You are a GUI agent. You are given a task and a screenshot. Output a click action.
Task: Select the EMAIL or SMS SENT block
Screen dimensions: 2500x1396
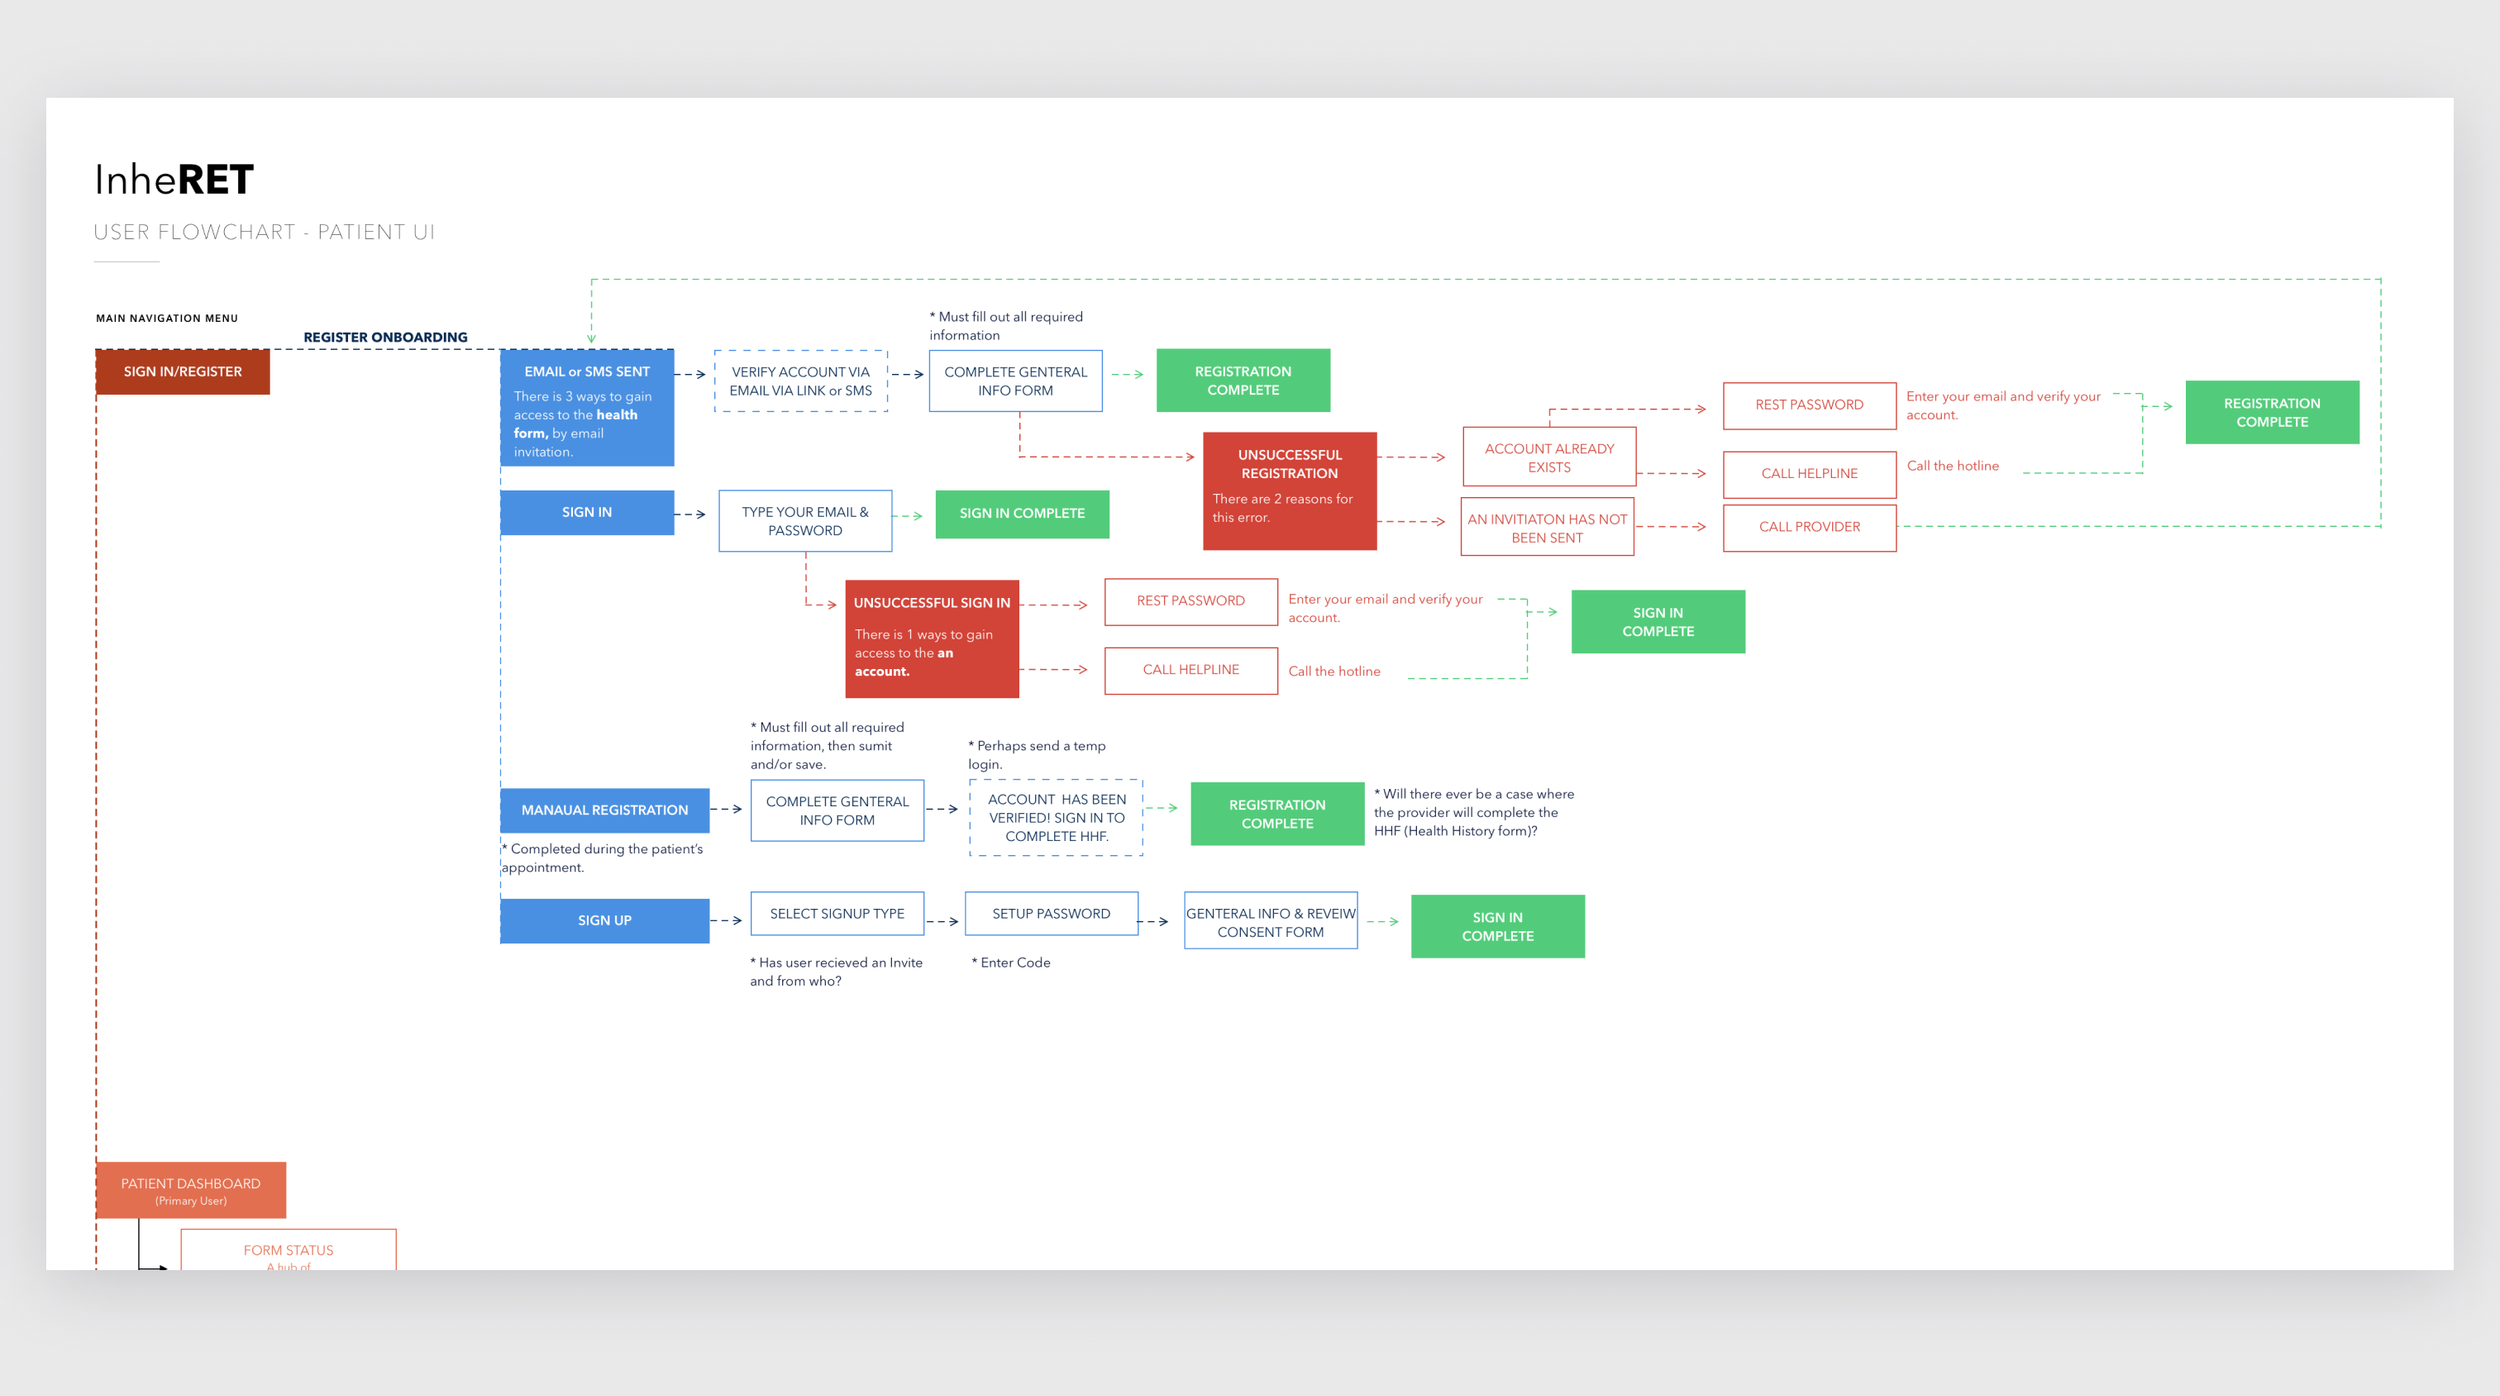[x=587, y=408]
